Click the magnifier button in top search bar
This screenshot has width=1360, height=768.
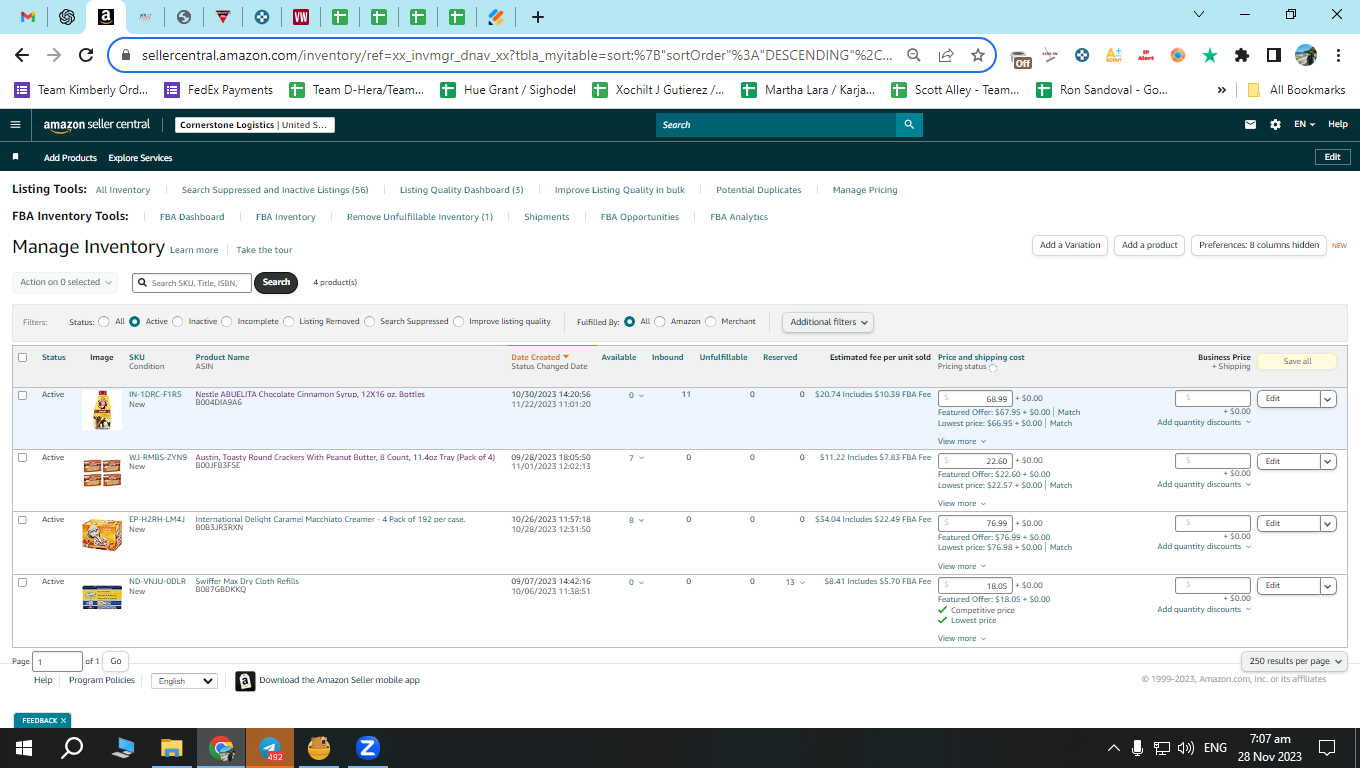(909, 125)
